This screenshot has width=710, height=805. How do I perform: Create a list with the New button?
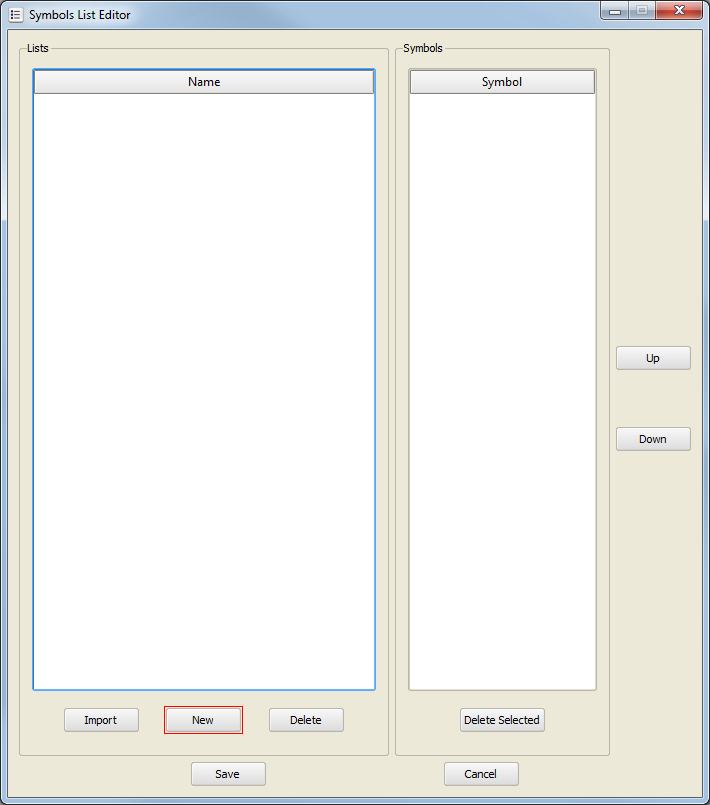203,720
